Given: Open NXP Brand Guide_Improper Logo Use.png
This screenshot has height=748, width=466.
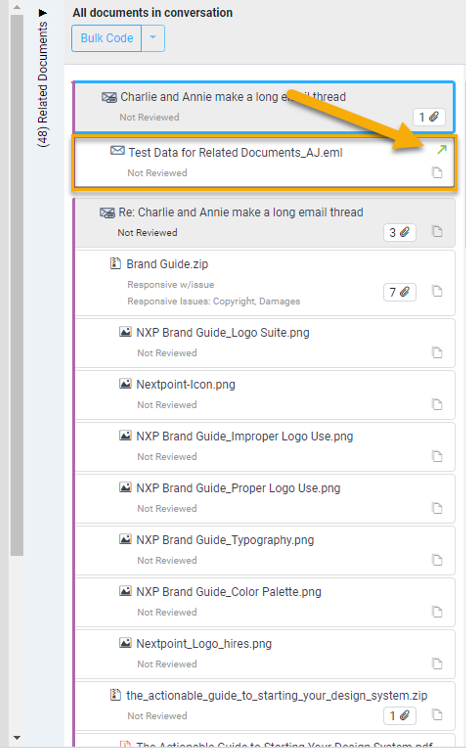Looking at the screenshot, I should coord(245,436).
